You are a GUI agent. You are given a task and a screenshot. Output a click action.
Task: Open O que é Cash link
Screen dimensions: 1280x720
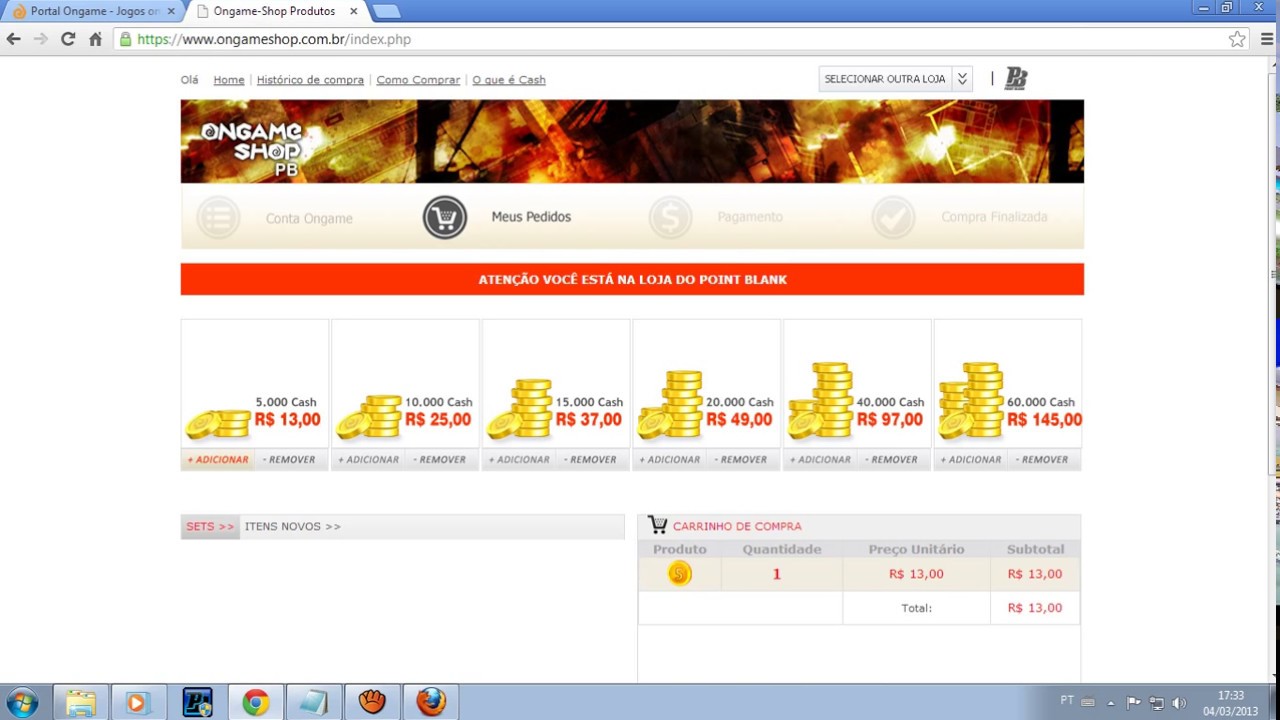pyautogui.click(x=509, y=80)
